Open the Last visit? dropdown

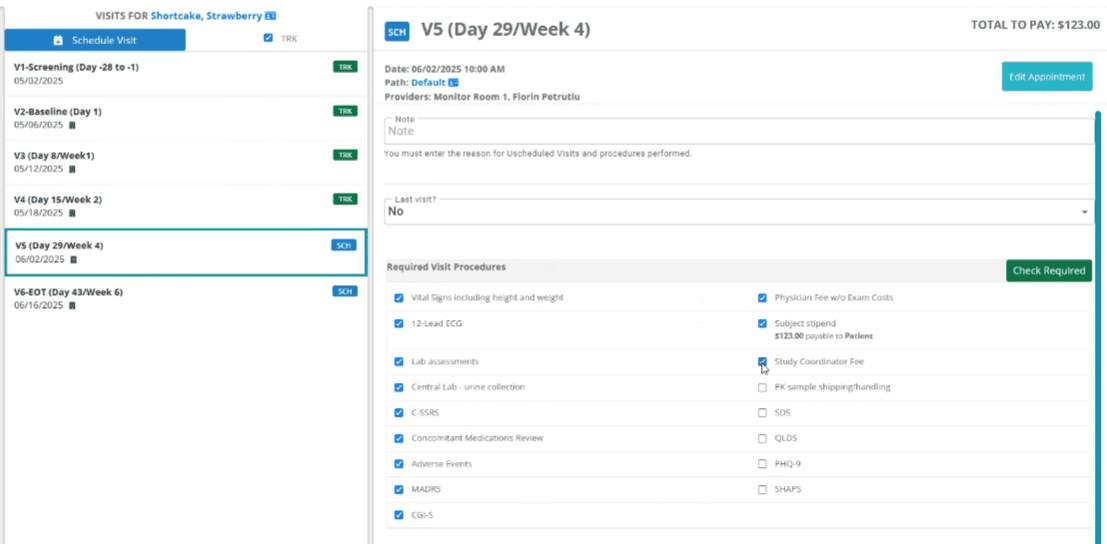tap(739, 212)
